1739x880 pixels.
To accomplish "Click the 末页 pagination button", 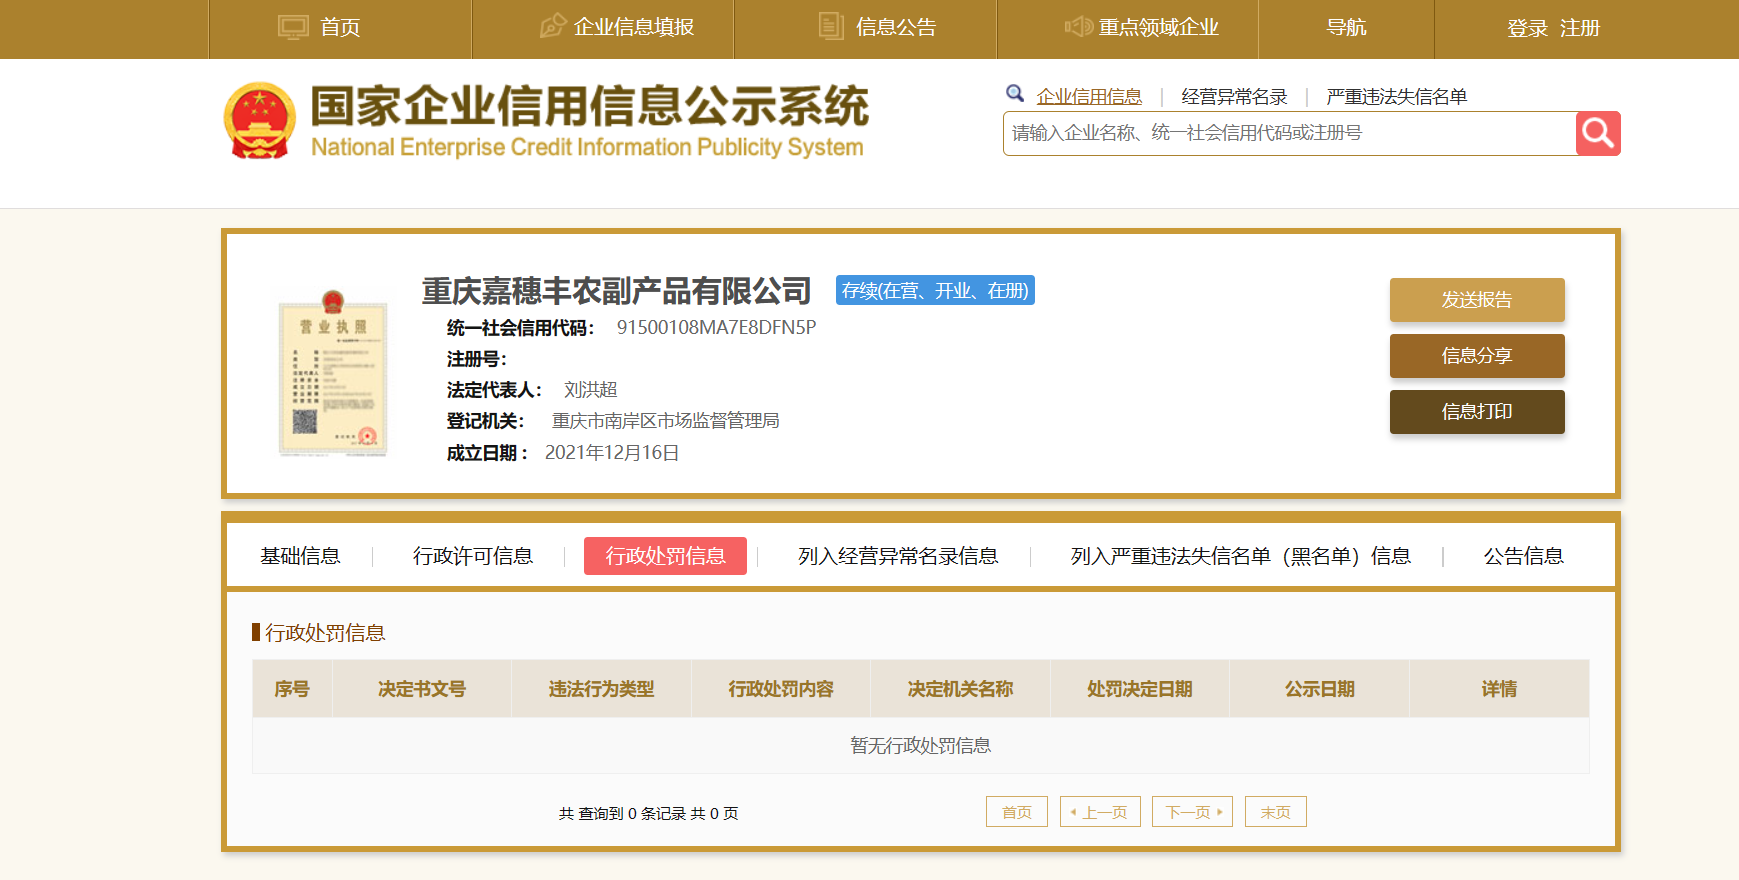I will 1276,812.
